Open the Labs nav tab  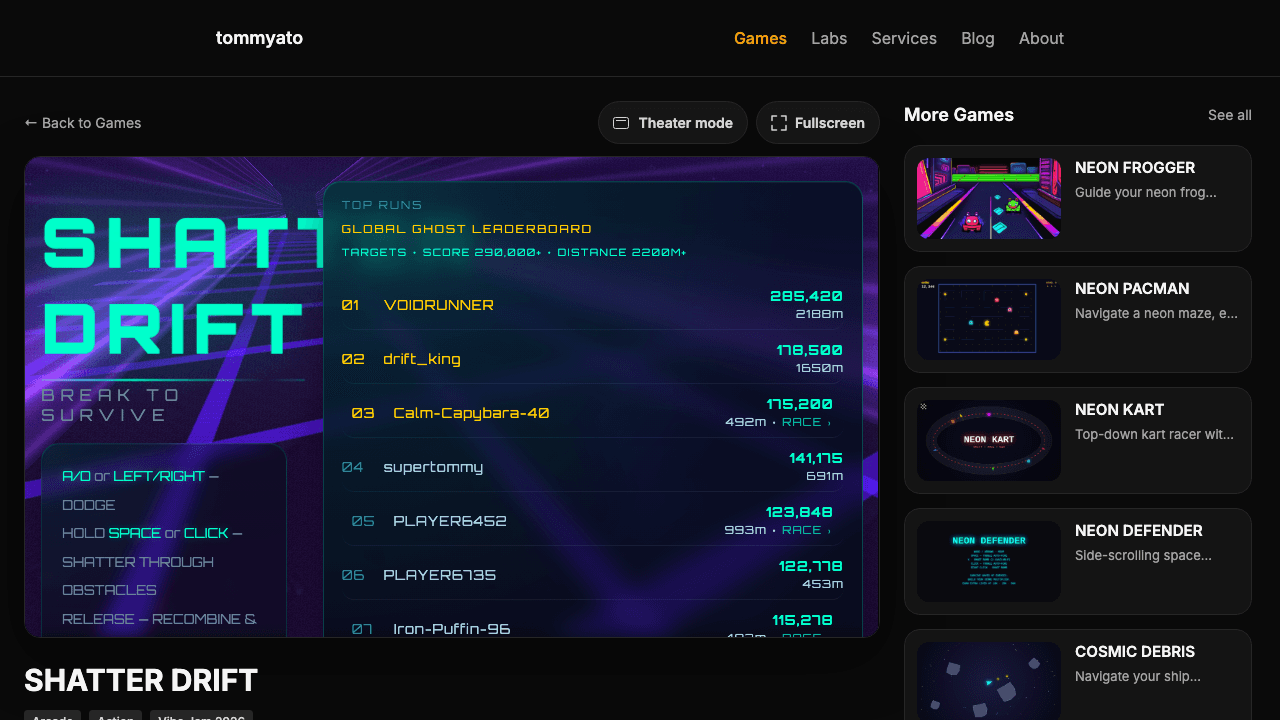pyautogui.click(x=829, y=38)
